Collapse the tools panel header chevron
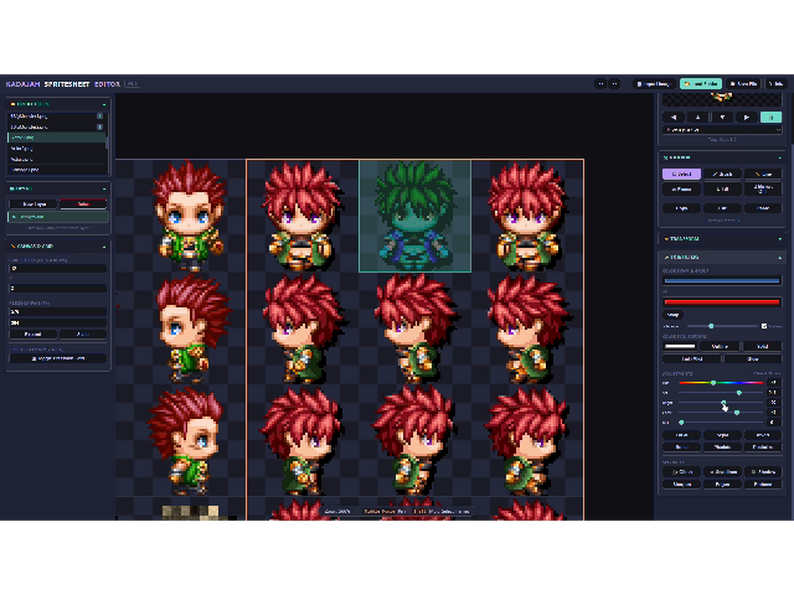The height and width of the screenshot is (595, 794). 779,158
